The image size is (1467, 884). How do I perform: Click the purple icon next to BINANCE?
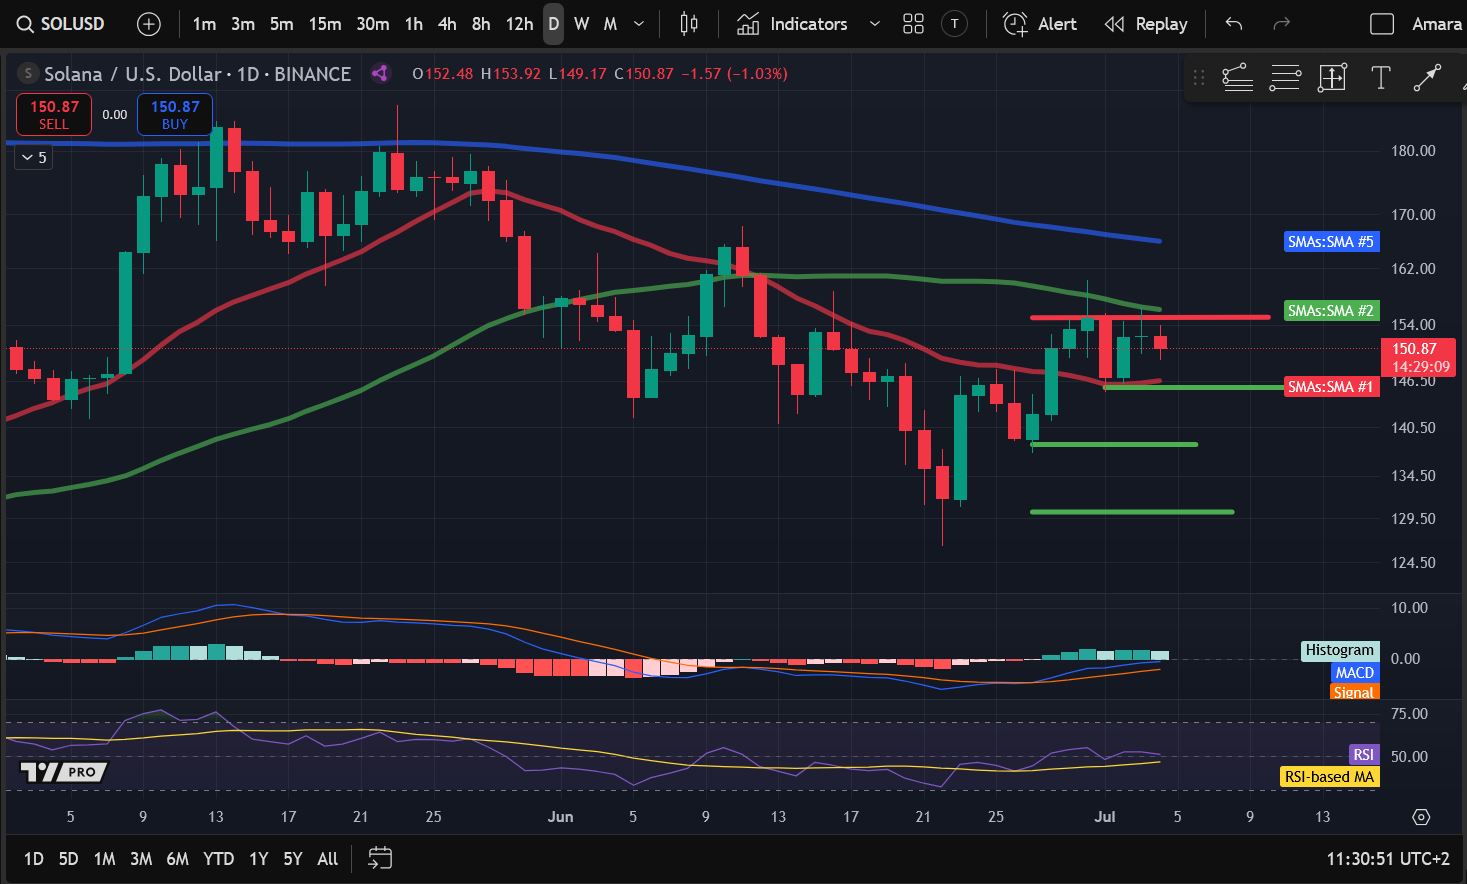[380, 73]
